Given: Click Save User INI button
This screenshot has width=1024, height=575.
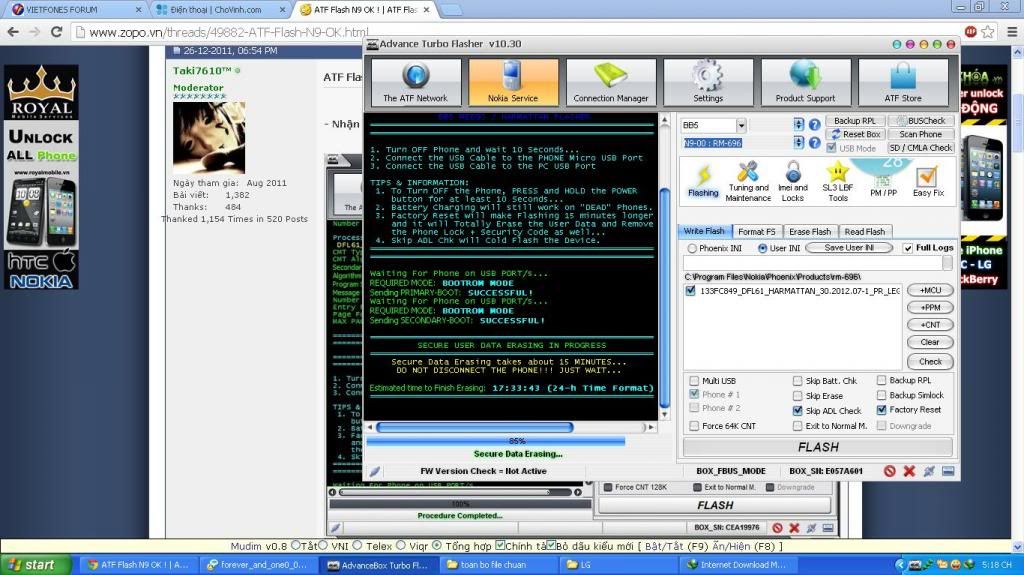Looking at the screenshot, I should (849, 248).
